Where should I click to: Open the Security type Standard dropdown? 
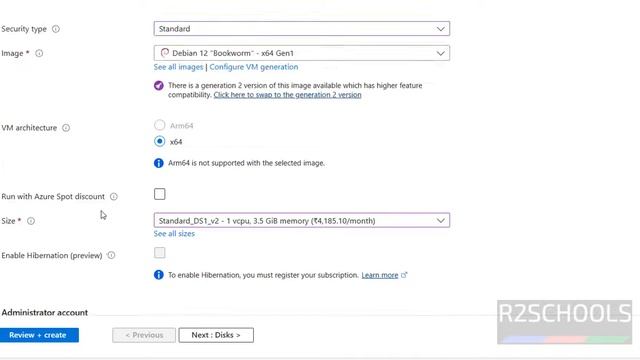point(302,29)
